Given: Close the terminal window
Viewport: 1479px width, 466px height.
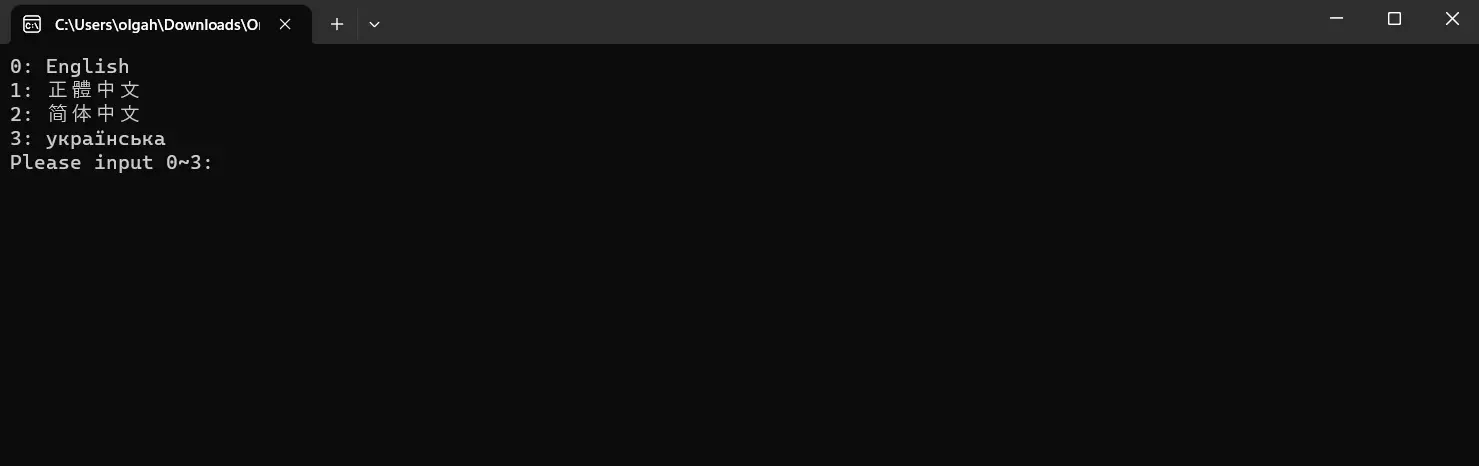Looking at the screenshot, I should click(1452, 18).
